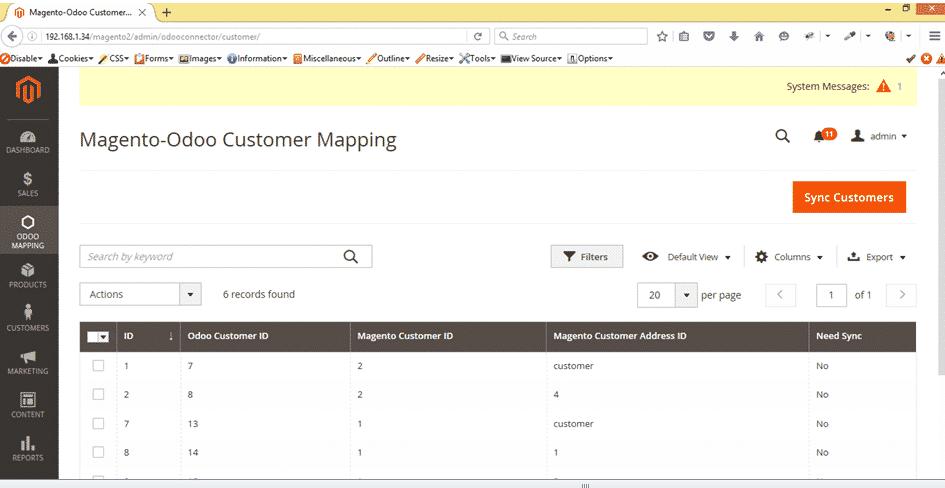Open the Products sidebar section

(x=28, y=276)
